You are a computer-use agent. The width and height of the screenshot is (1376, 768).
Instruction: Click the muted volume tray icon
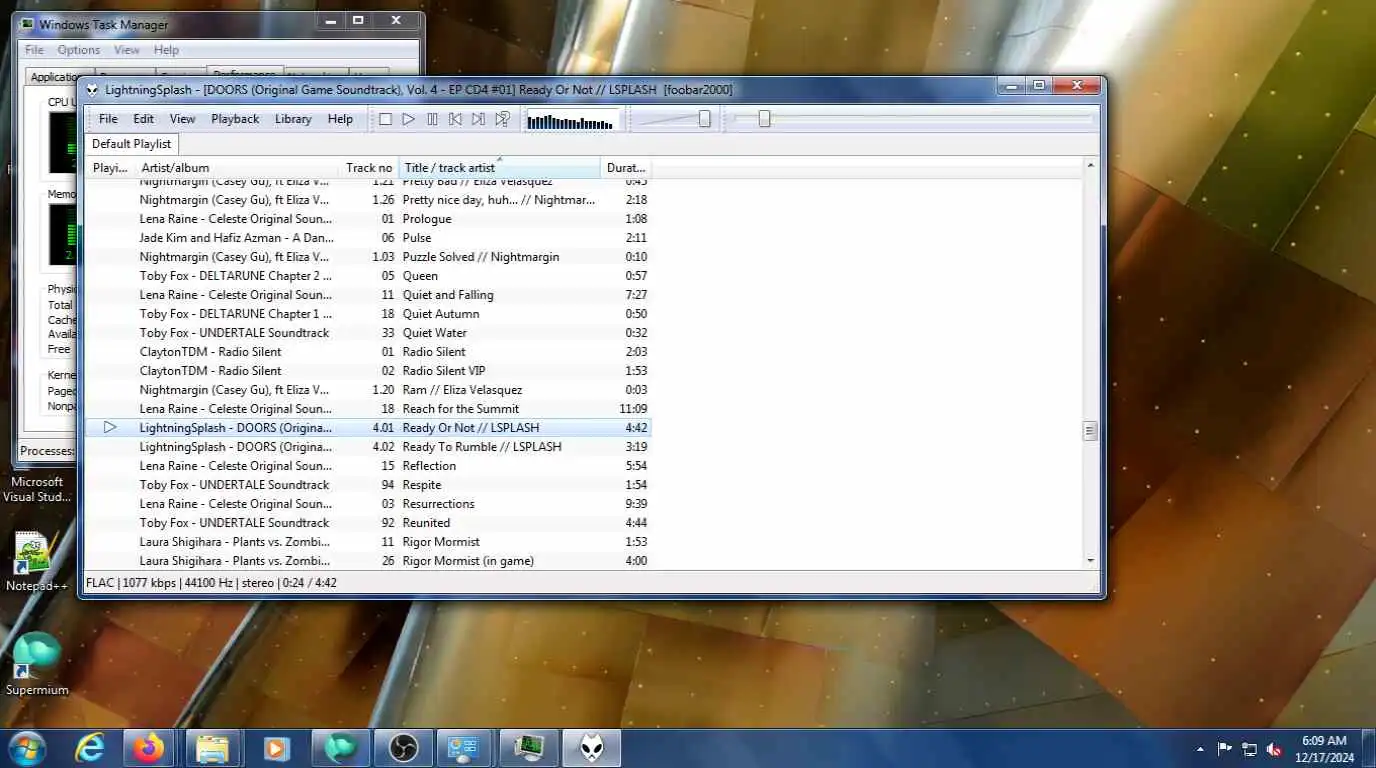[x=1275, y=749]
